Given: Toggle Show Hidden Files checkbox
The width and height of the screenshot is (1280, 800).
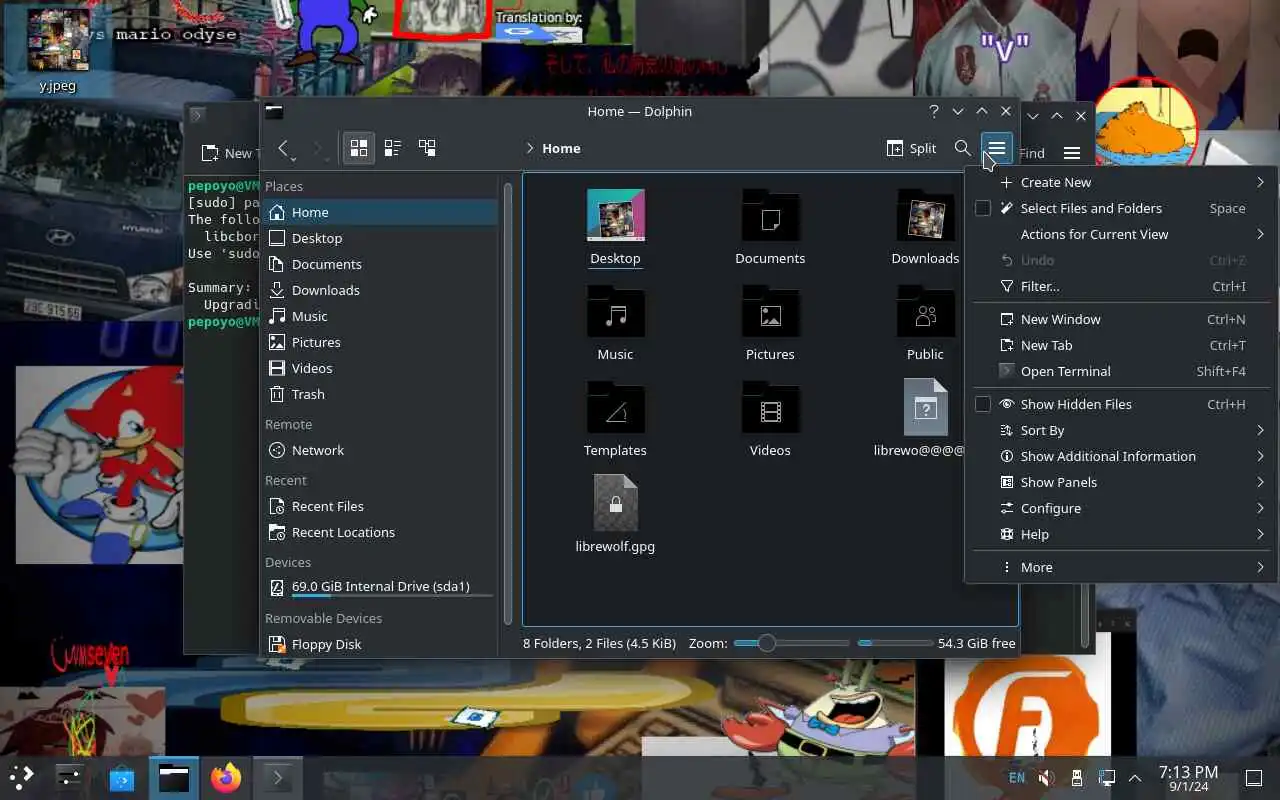Looking at the screenshot, I should (x=983, y=404).
